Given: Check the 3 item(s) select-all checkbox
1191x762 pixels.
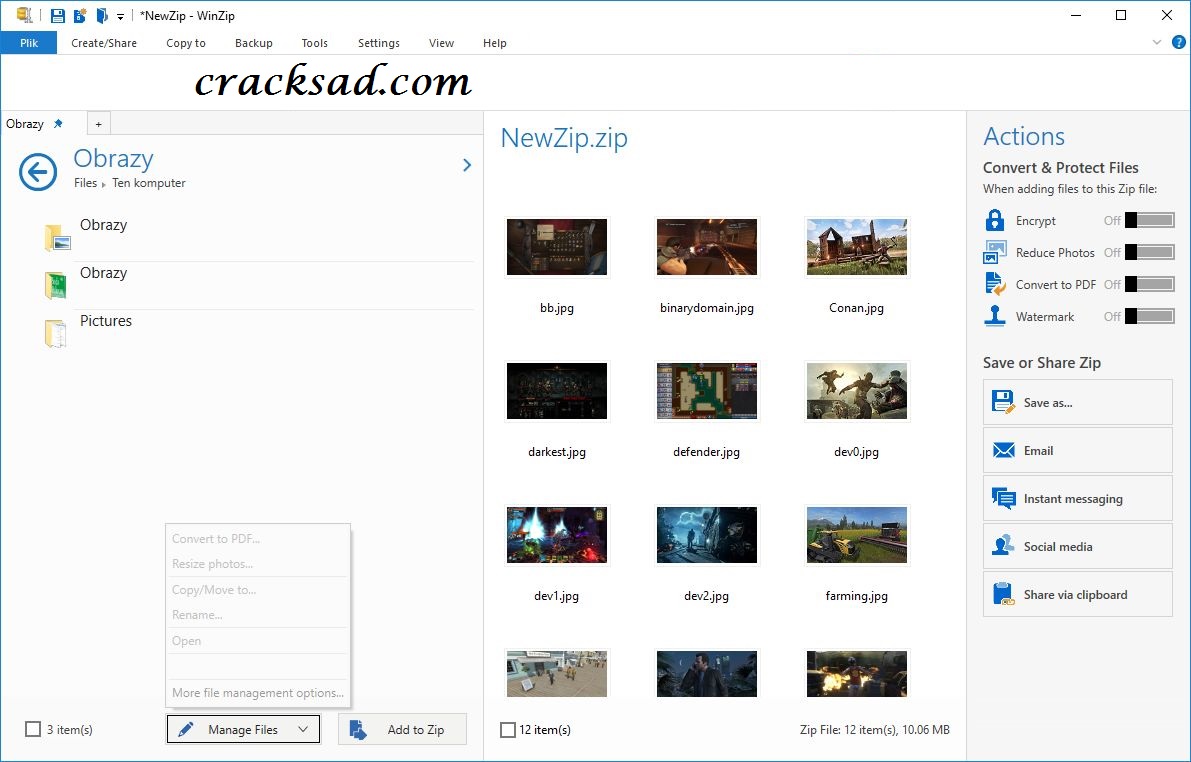Looking at the screenshot, I should pos(33,729).
